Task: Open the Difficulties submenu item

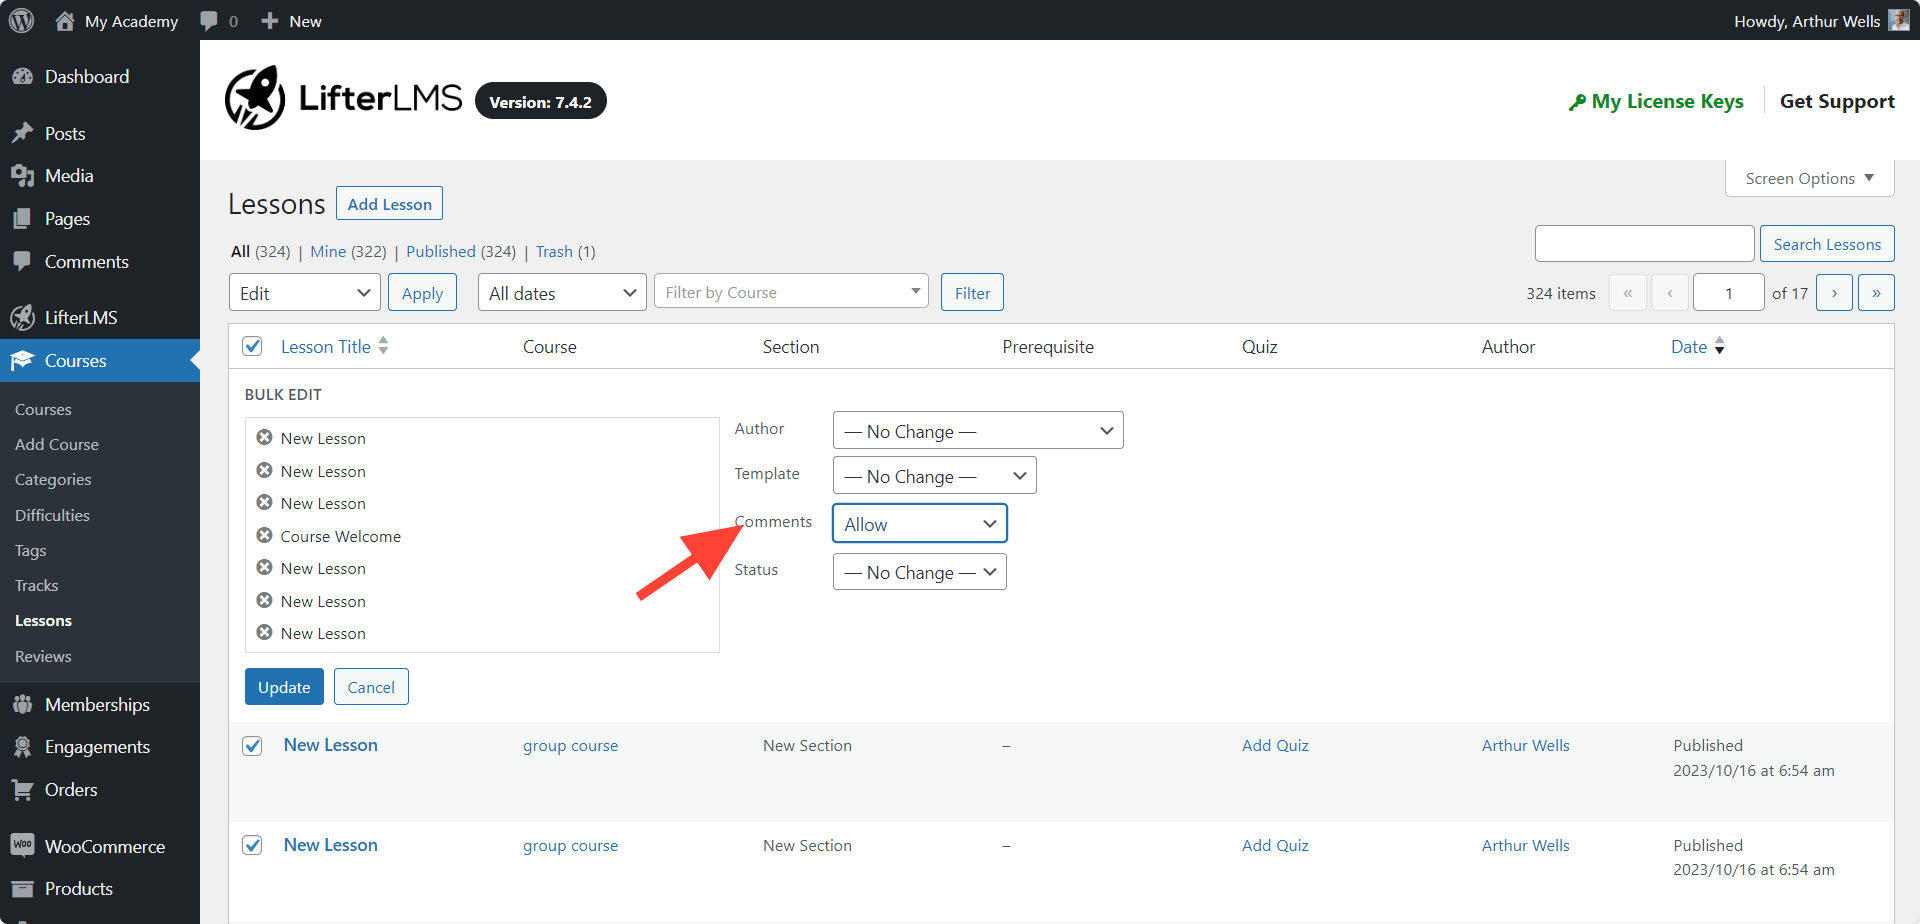Action: (x=52, y=516)
